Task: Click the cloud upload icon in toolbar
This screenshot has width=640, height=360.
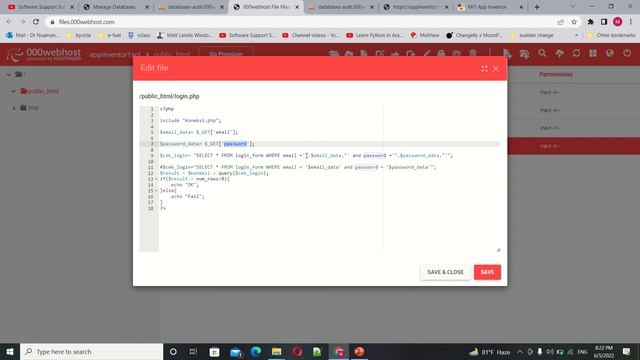Action: (x=559, y=53)
